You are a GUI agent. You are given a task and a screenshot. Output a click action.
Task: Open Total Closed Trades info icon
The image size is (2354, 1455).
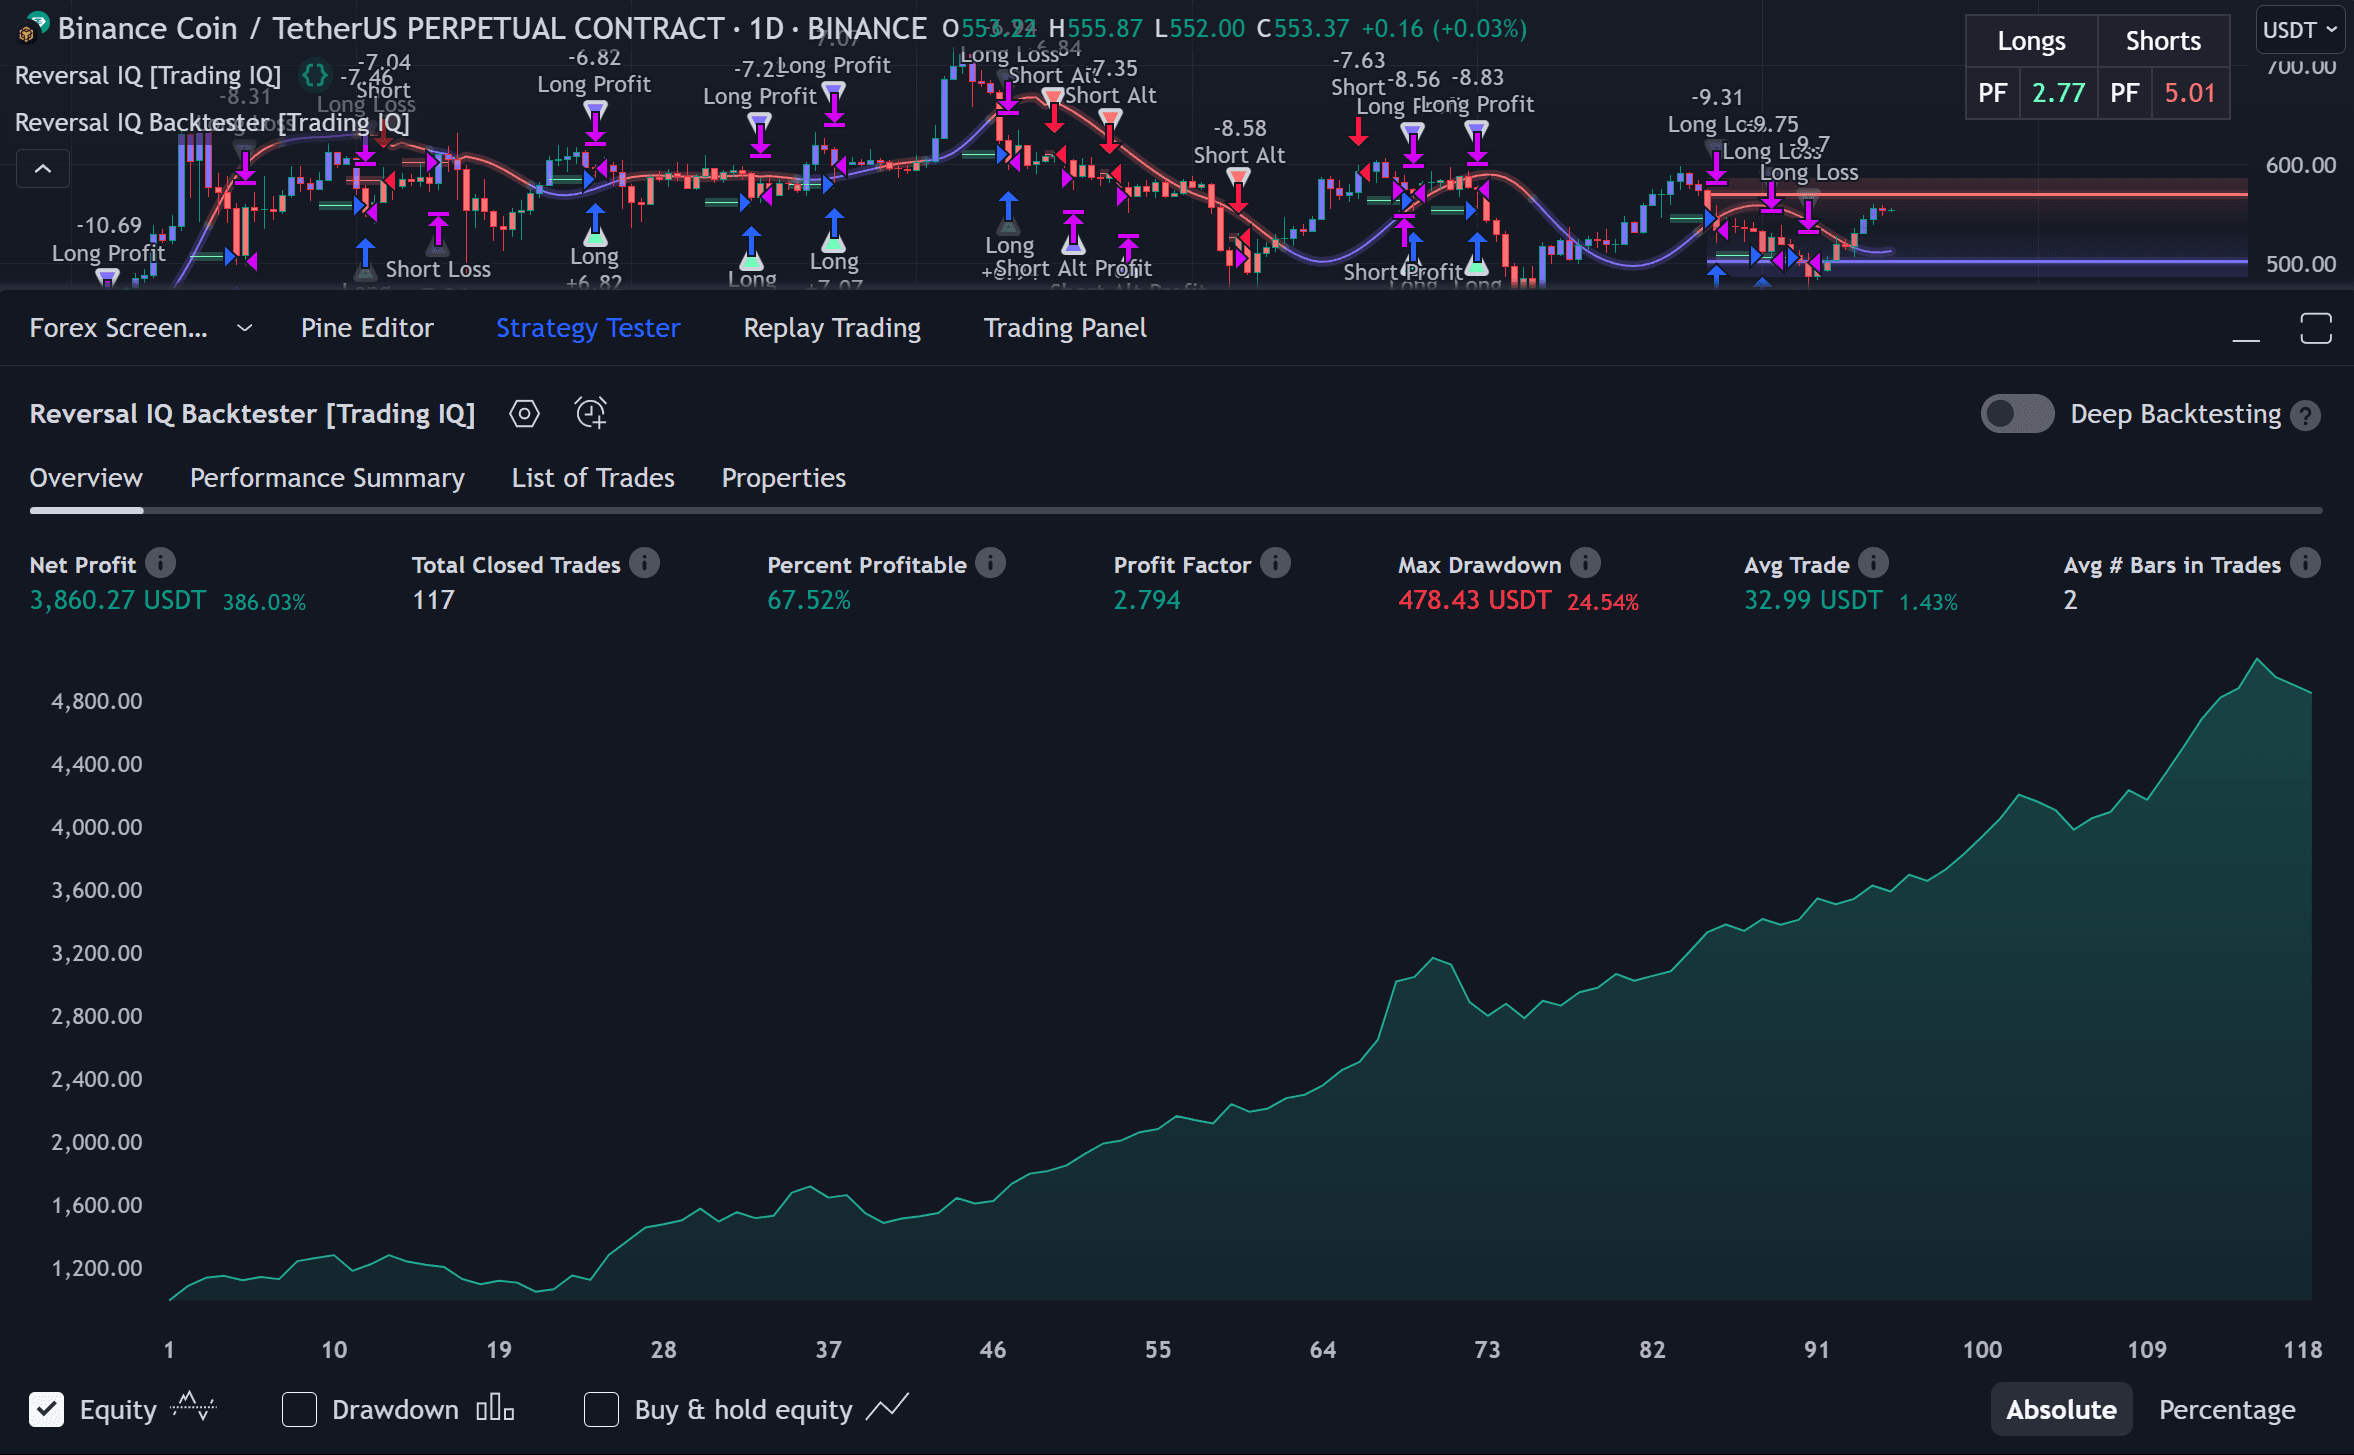[x=645, y=563]
